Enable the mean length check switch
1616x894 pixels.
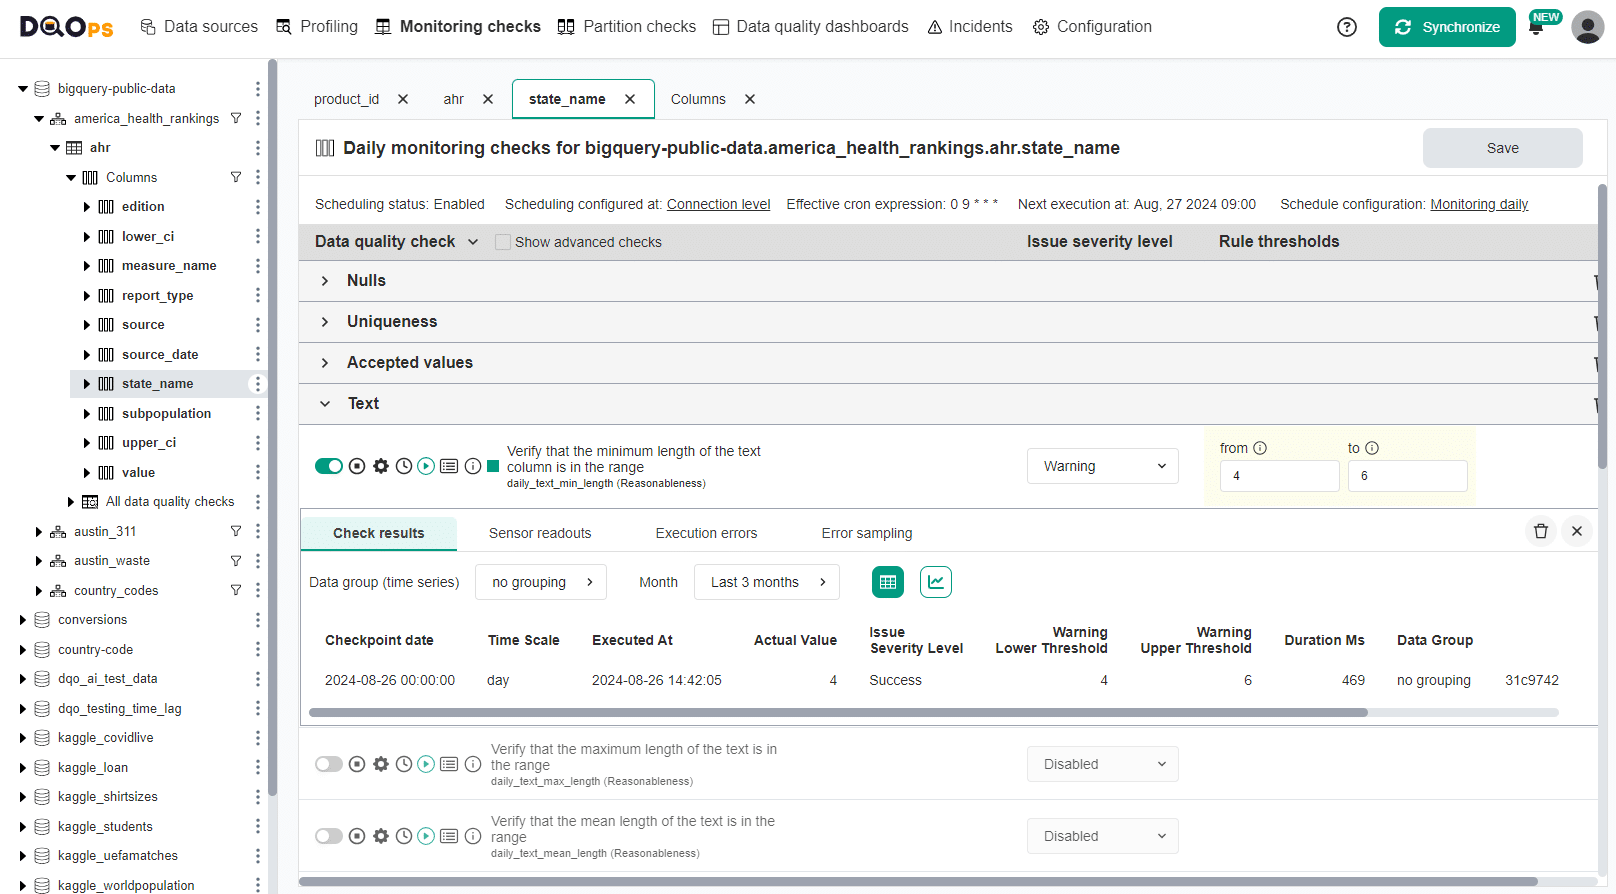(x=329, y=836)
